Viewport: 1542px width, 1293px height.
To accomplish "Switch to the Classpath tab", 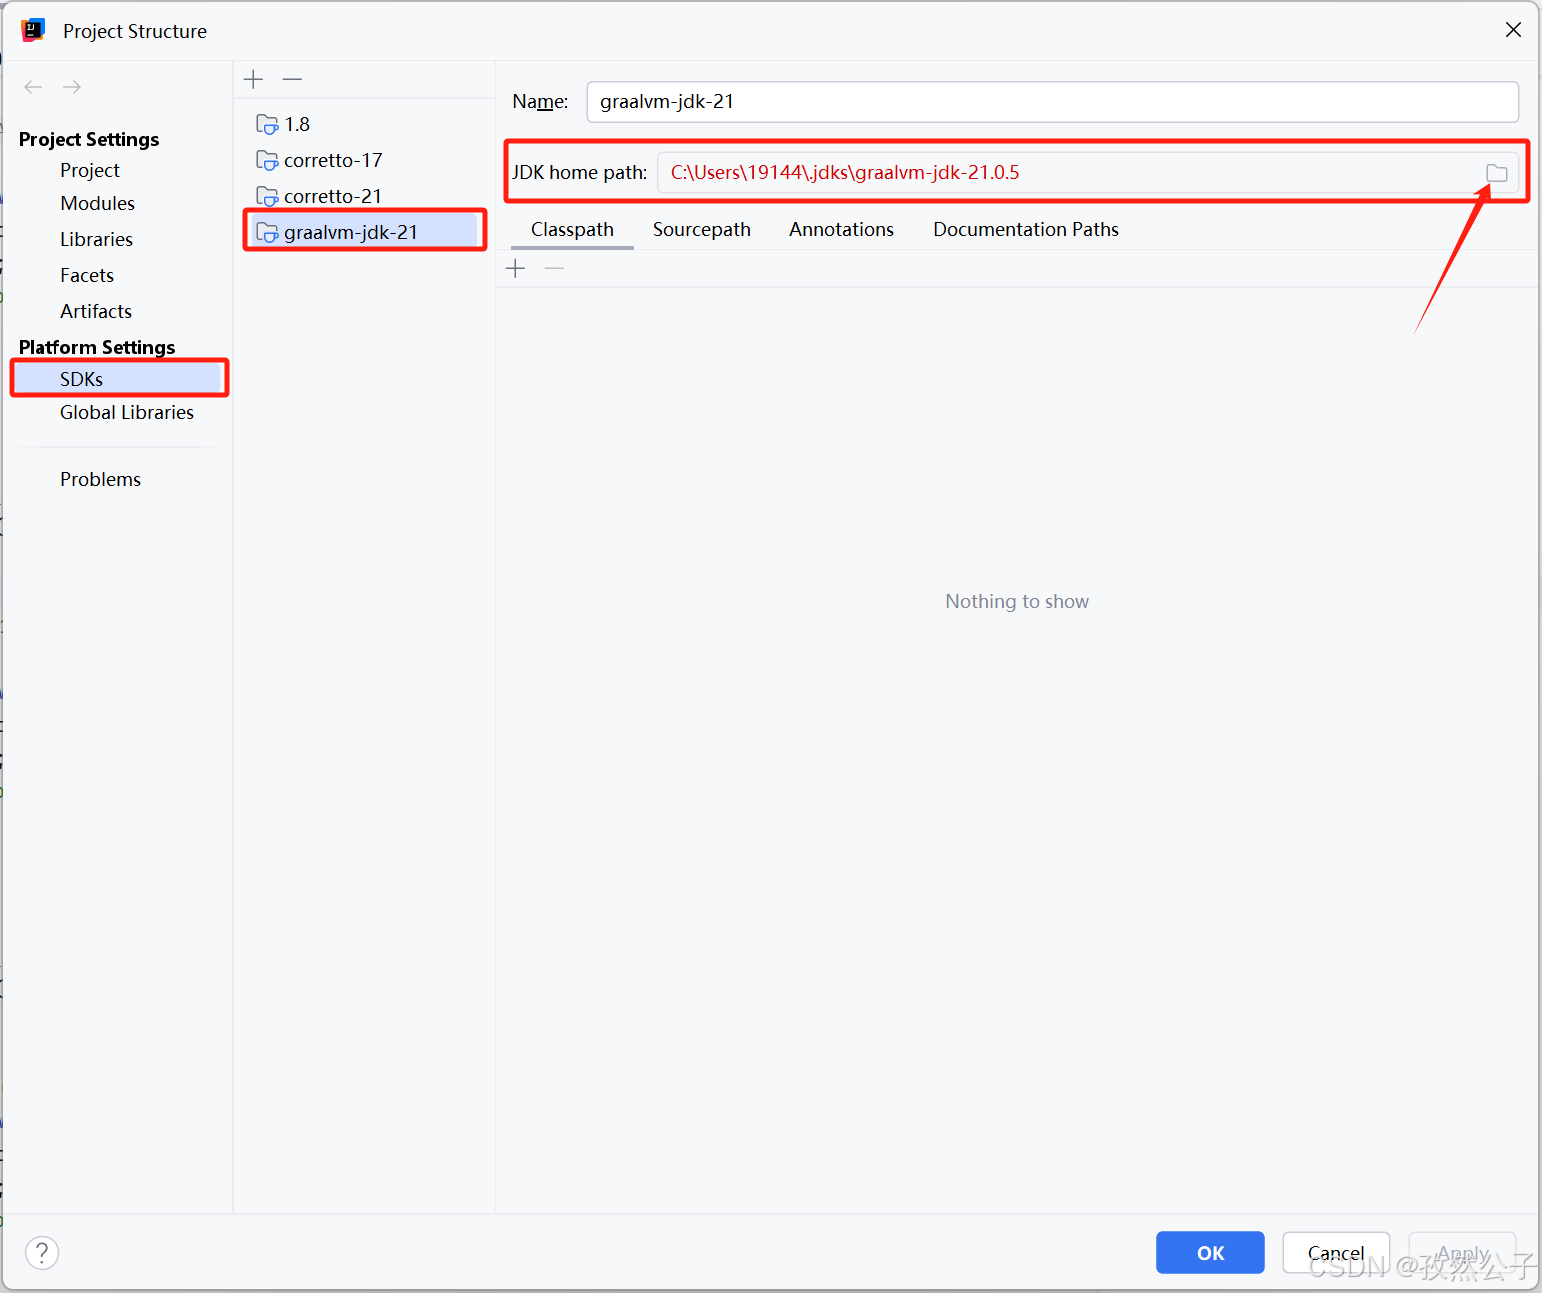I will click(572, 229).
